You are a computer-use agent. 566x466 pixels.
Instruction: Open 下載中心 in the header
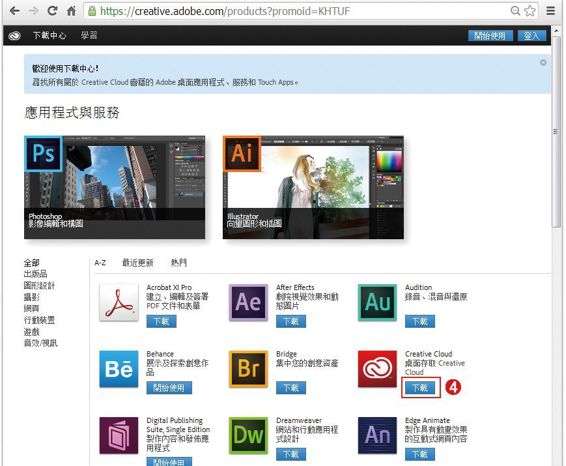[49, 35]
